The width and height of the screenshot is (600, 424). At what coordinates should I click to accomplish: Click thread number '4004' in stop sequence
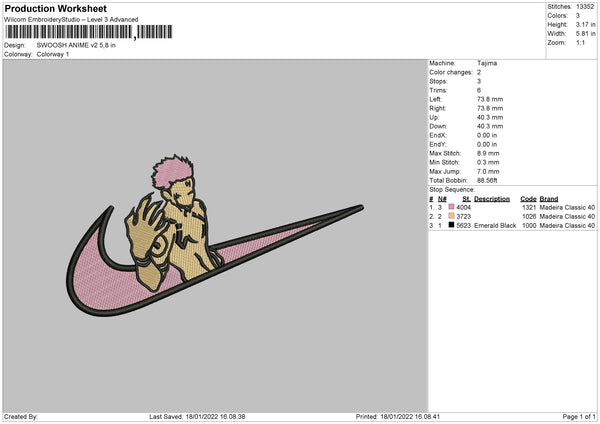coord(463,207)
